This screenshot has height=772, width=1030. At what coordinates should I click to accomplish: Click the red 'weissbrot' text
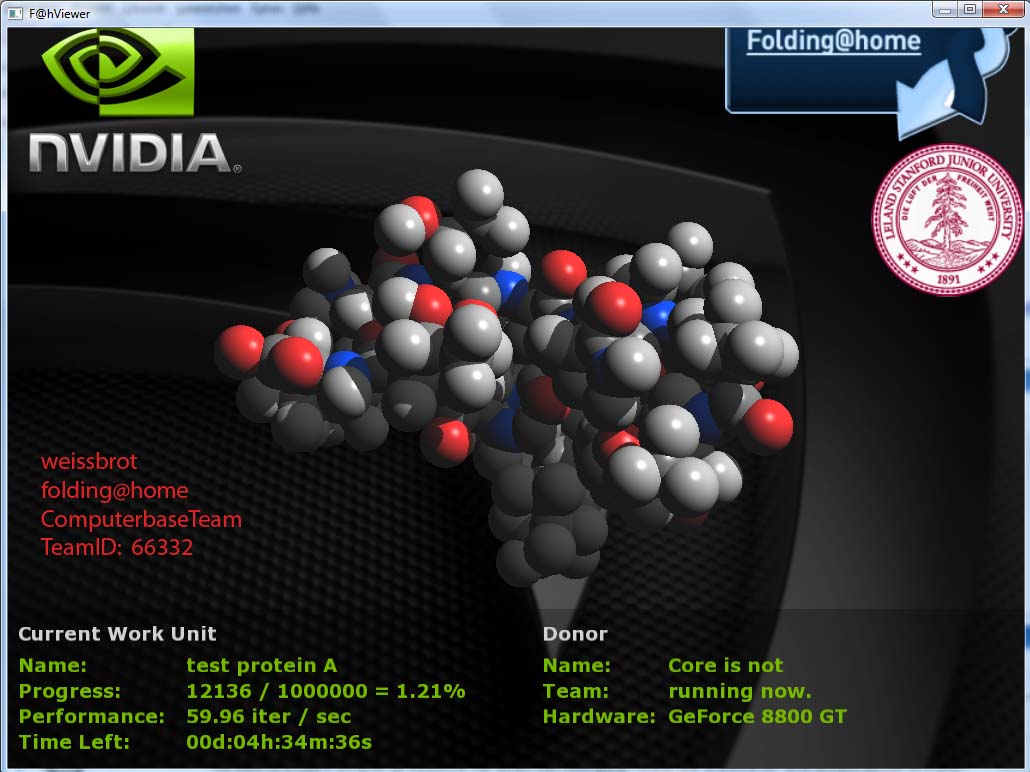[x=89, y=461]
